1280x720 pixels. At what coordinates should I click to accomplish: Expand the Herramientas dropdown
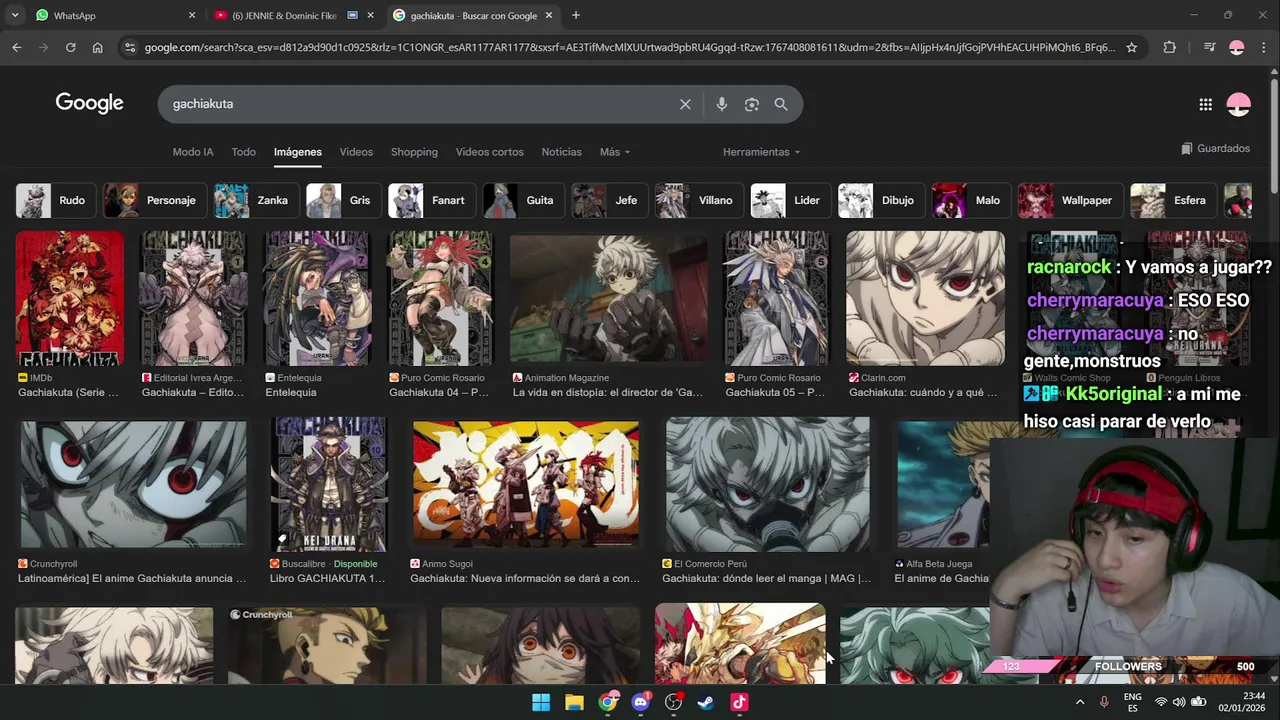(x=761, y=152)
